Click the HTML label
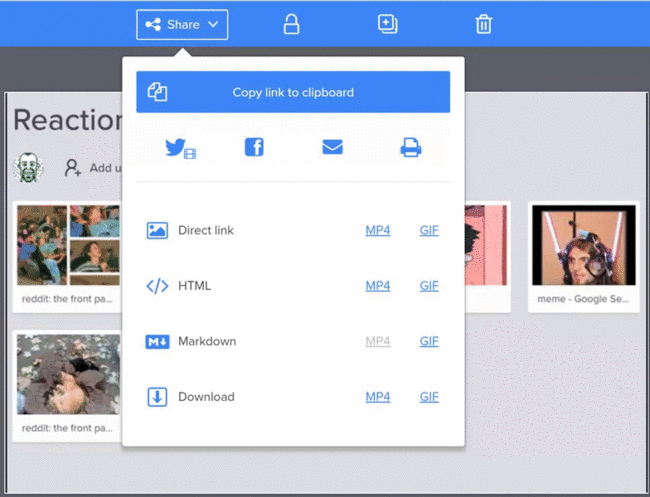Image resolution: width=650 pixels, height=497 pixels. [x=194, y=286]
